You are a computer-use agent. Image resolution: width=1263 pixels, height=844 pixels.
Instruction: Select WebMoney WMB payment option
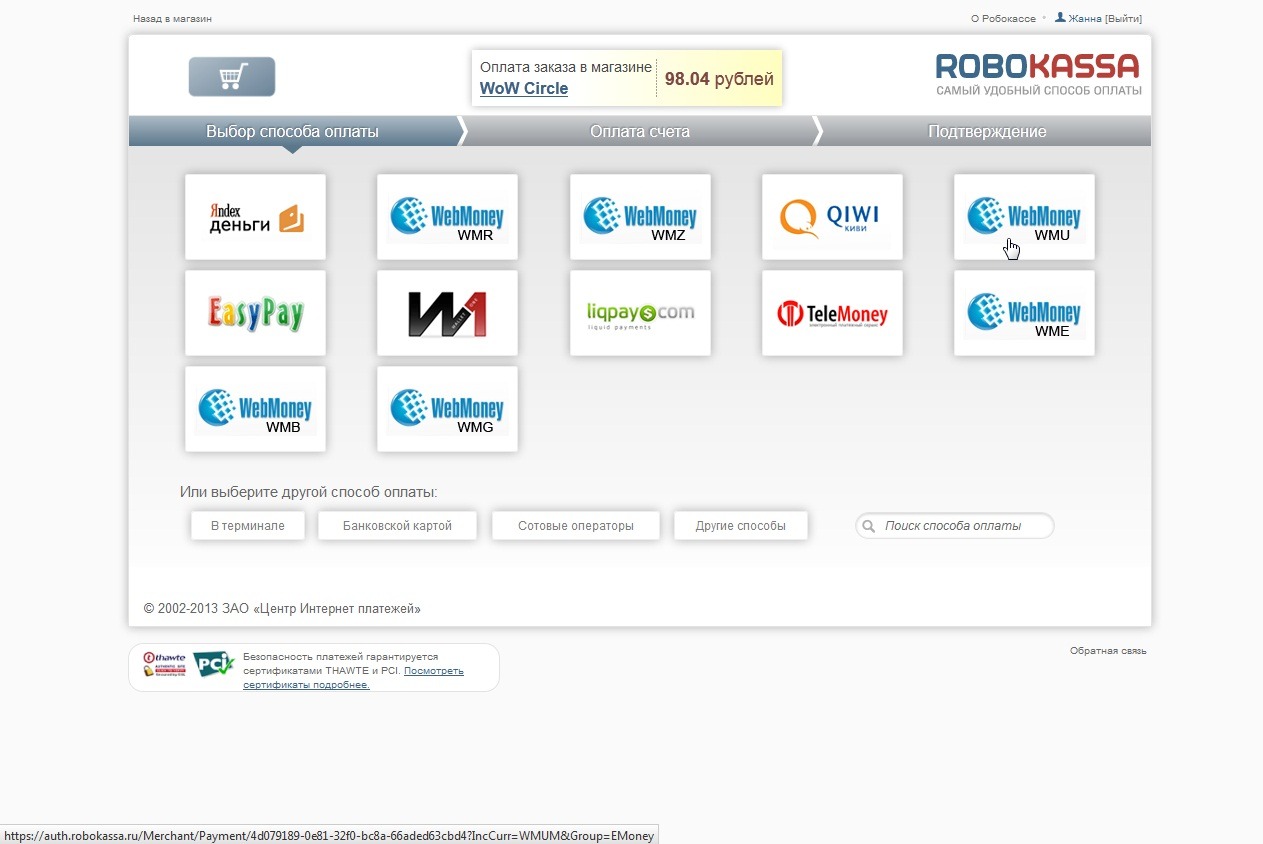[x=255, y=409]
